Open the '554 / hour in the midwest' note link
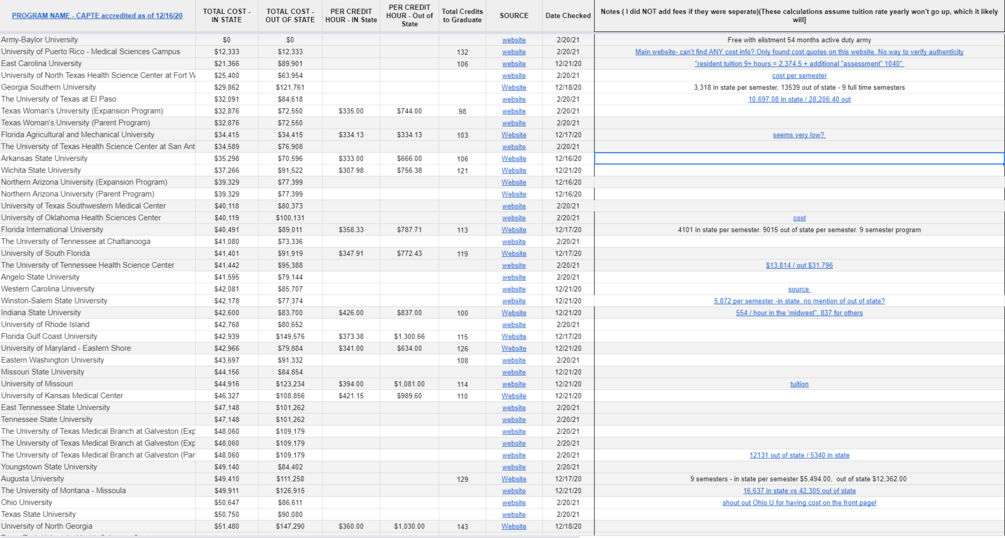The width and height of the screenshot is (1005, 538). 799,313
